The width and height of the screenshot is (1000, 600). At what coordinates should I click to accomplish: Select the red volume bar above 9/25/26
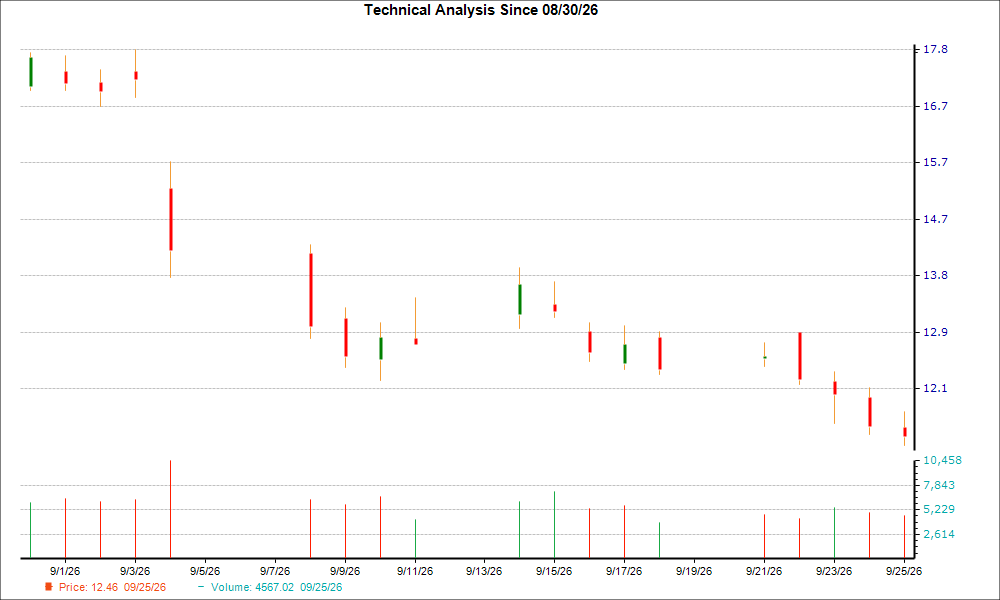coord(904,537)
